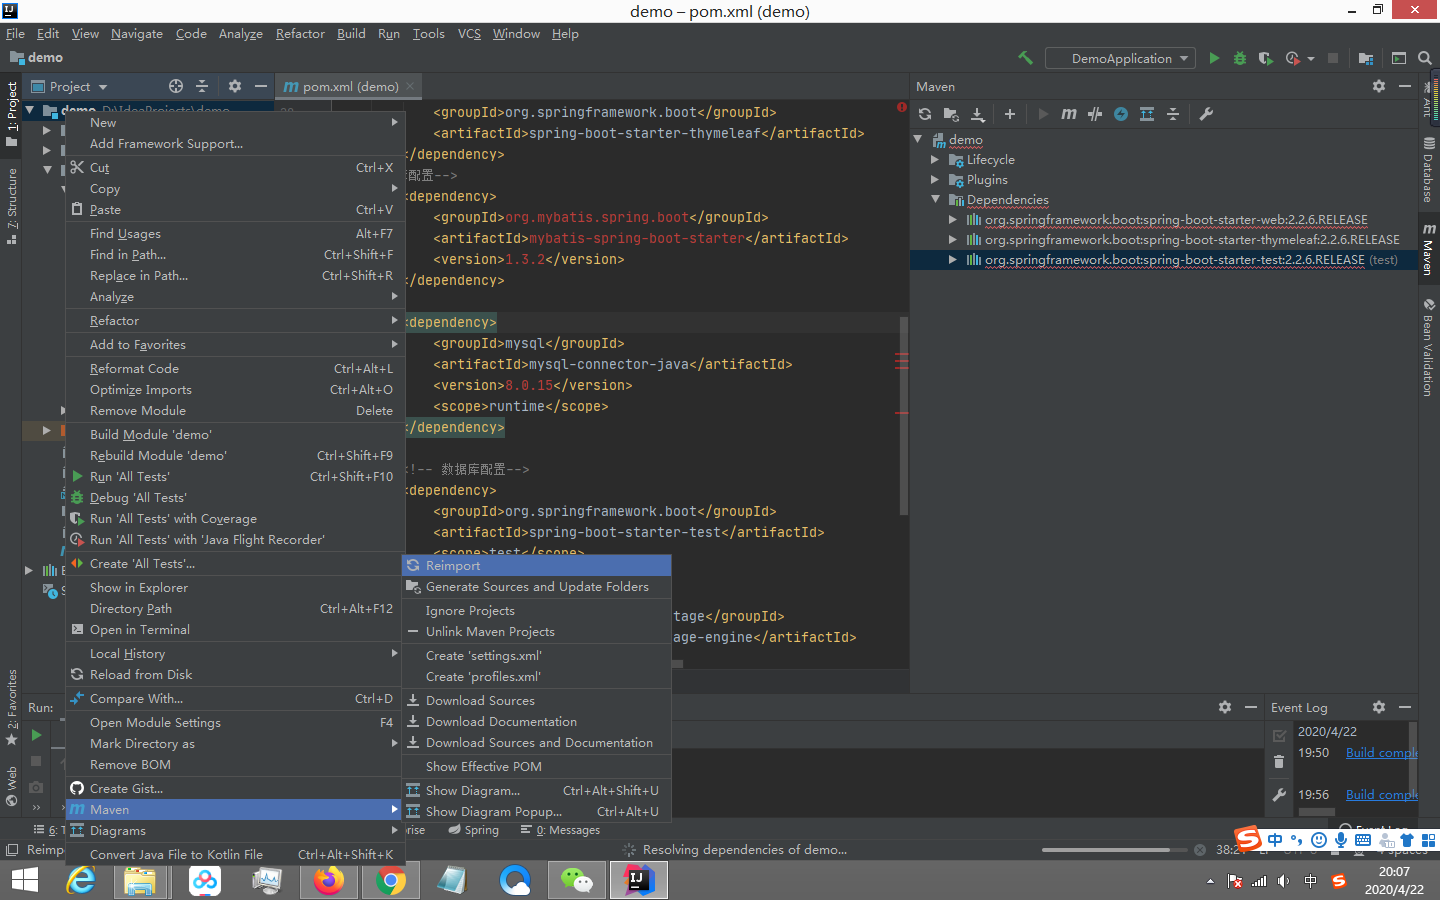Open profiler run options dropdown arrow
The height and width of the screenshot is (900, 1440).
[1311, 59]
